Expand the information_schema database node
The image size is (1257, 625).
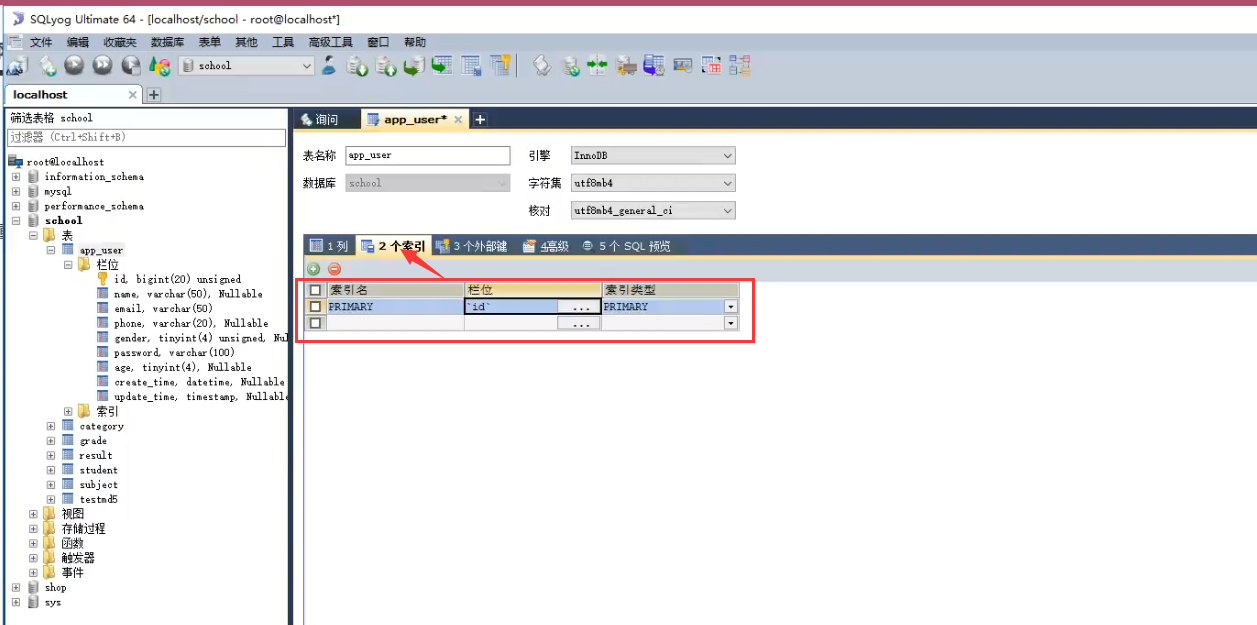point(16,177)
